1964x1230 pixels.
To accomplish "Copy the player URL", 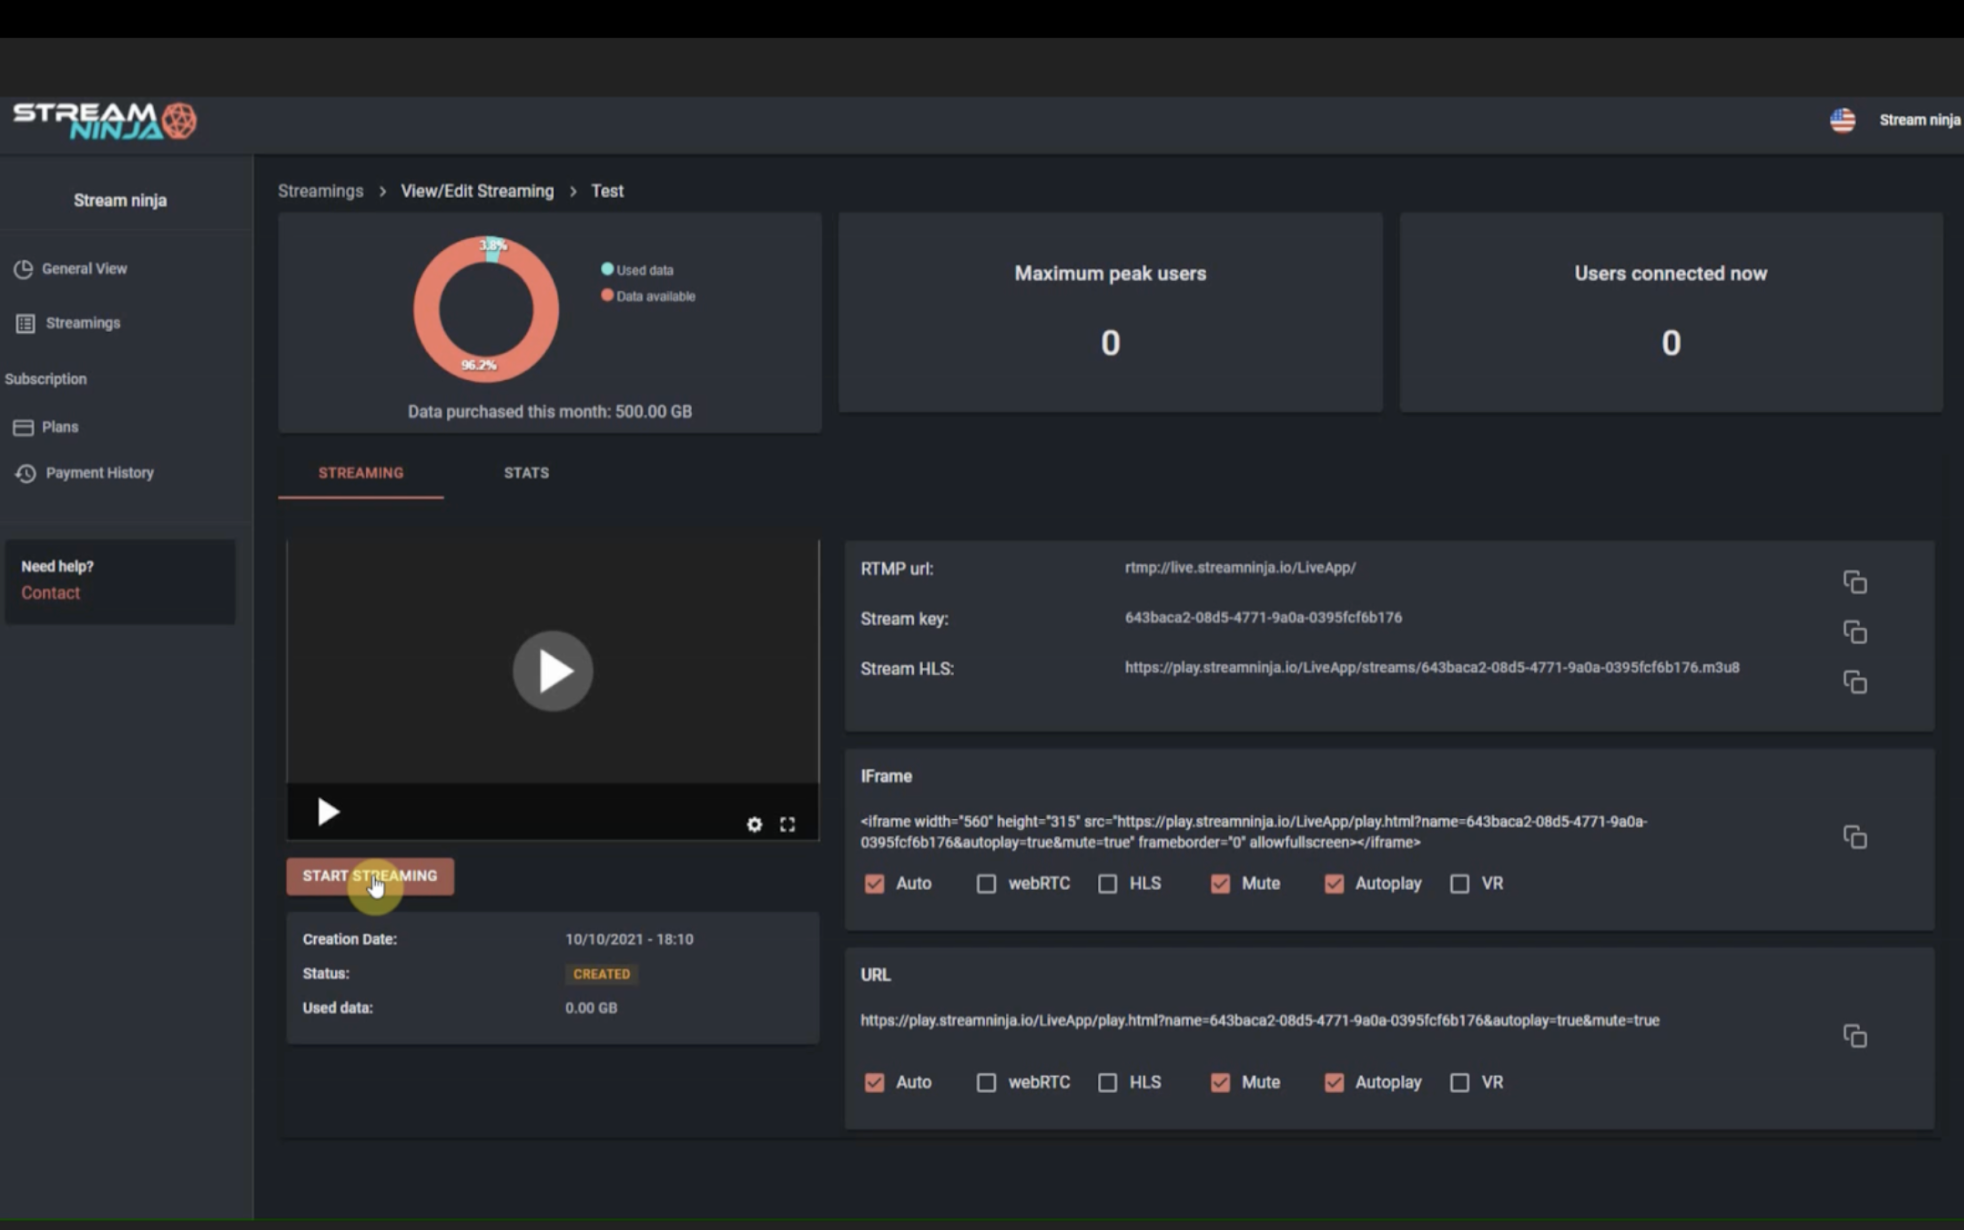I will click(x=1855, y=1036).
